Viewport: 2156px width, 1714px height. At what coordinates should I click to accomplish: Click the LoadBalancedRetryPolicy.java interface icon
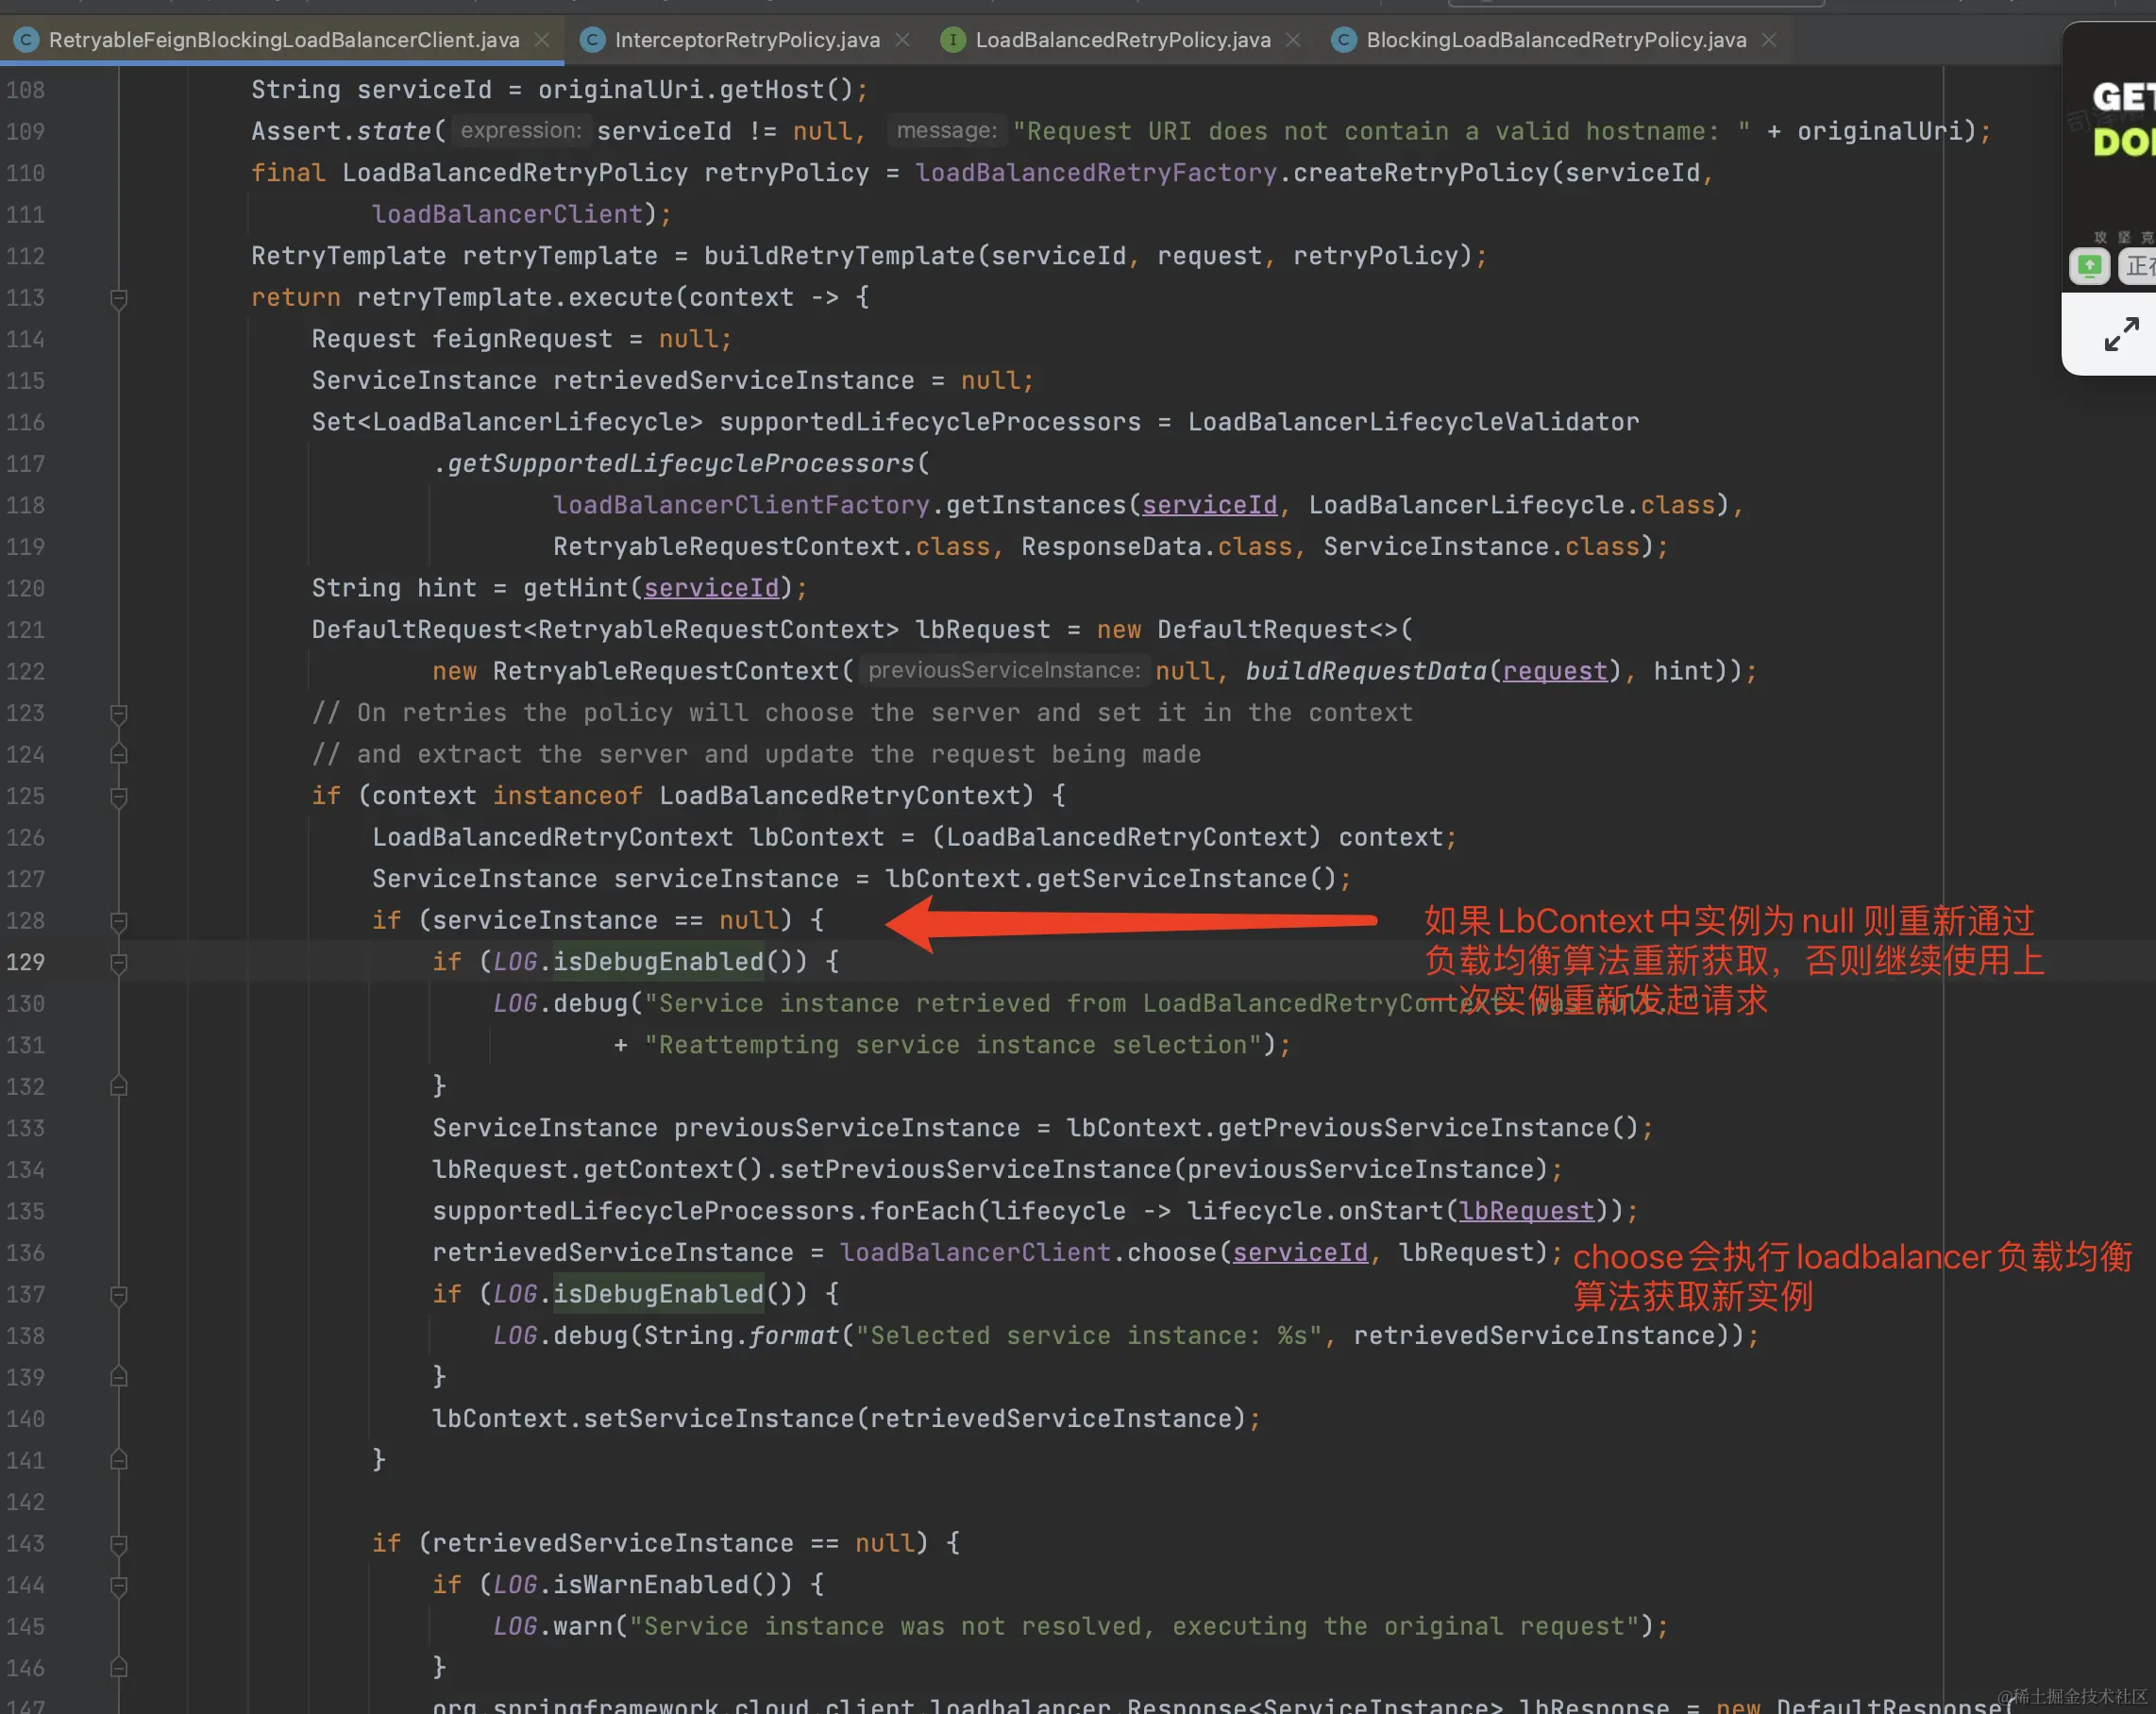[953, 40]
